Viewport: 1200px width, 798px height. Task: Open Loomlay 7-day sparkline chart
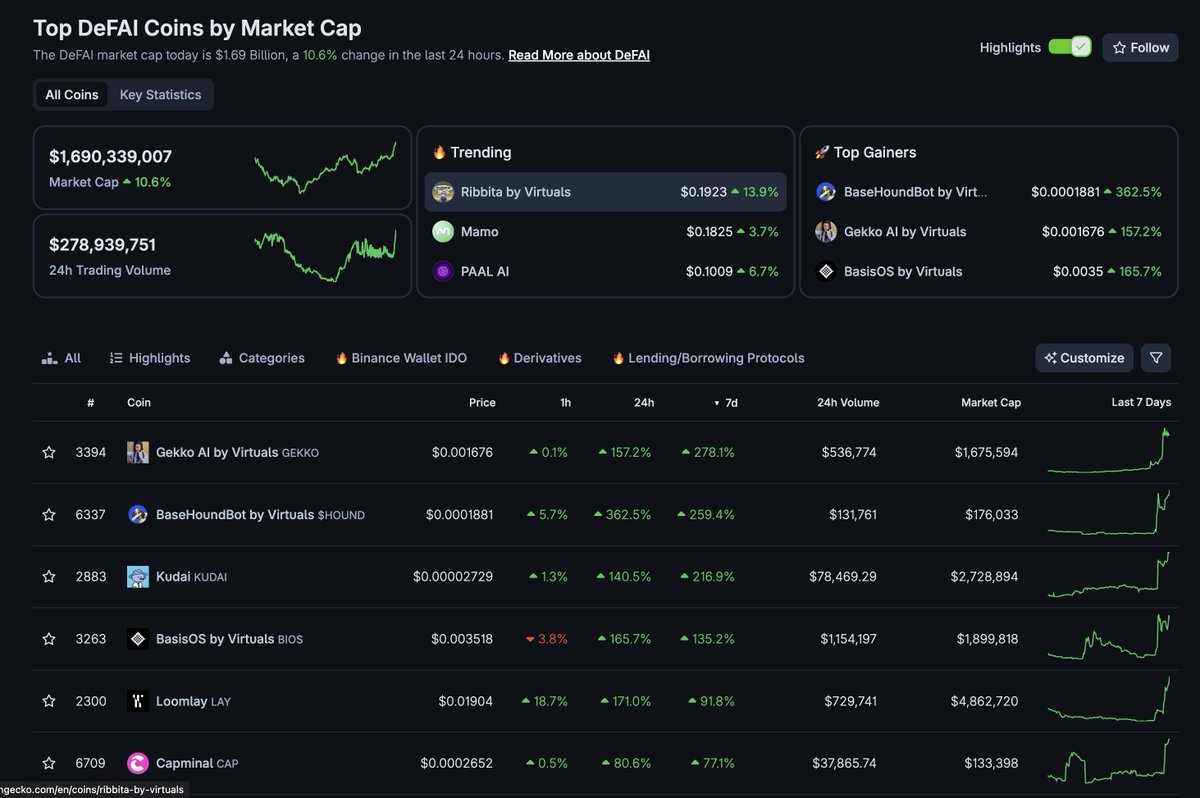(x=1109, y=699)
